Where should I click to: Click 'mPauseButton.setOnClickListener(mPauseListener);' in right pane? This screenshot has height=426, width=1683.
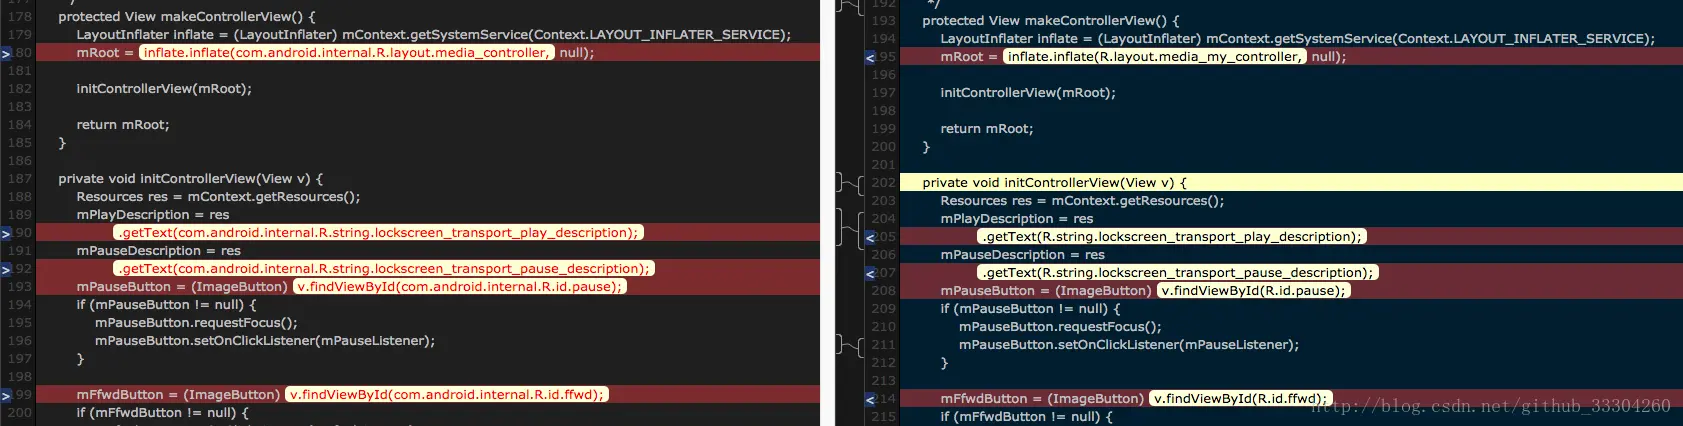tap(1129, 345)
